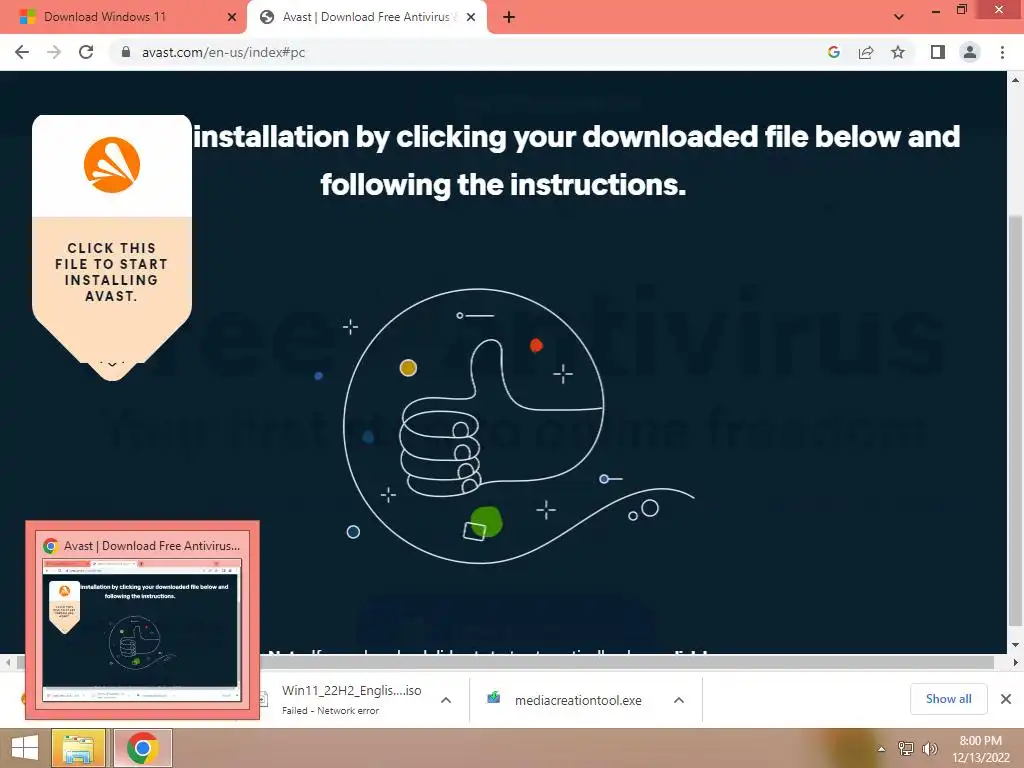Close the Avast tab
This screenshot has width=1024, height=768.
point(471,17)
